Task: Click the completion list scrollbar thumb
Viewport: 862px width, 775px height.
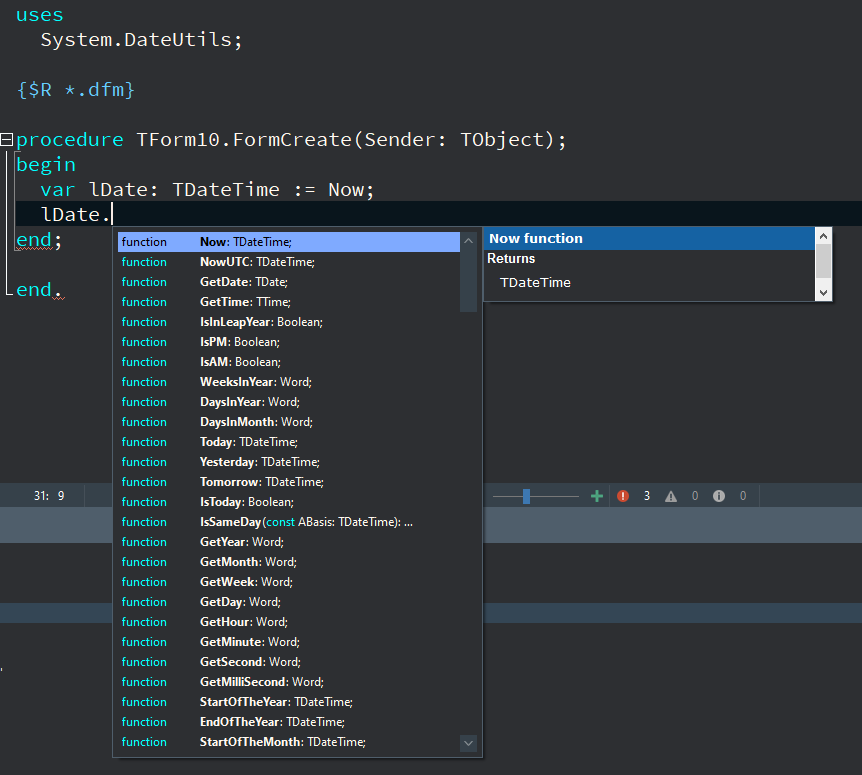Action: 468,280
